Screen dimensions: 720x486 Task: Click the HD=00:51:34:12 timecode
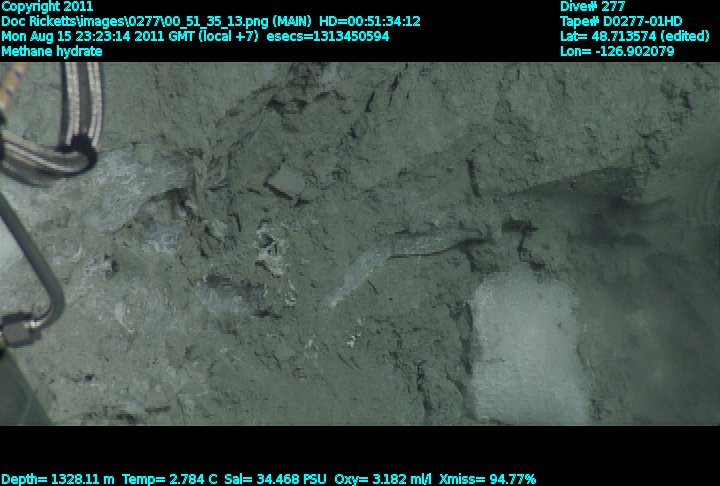pos(370,22)
